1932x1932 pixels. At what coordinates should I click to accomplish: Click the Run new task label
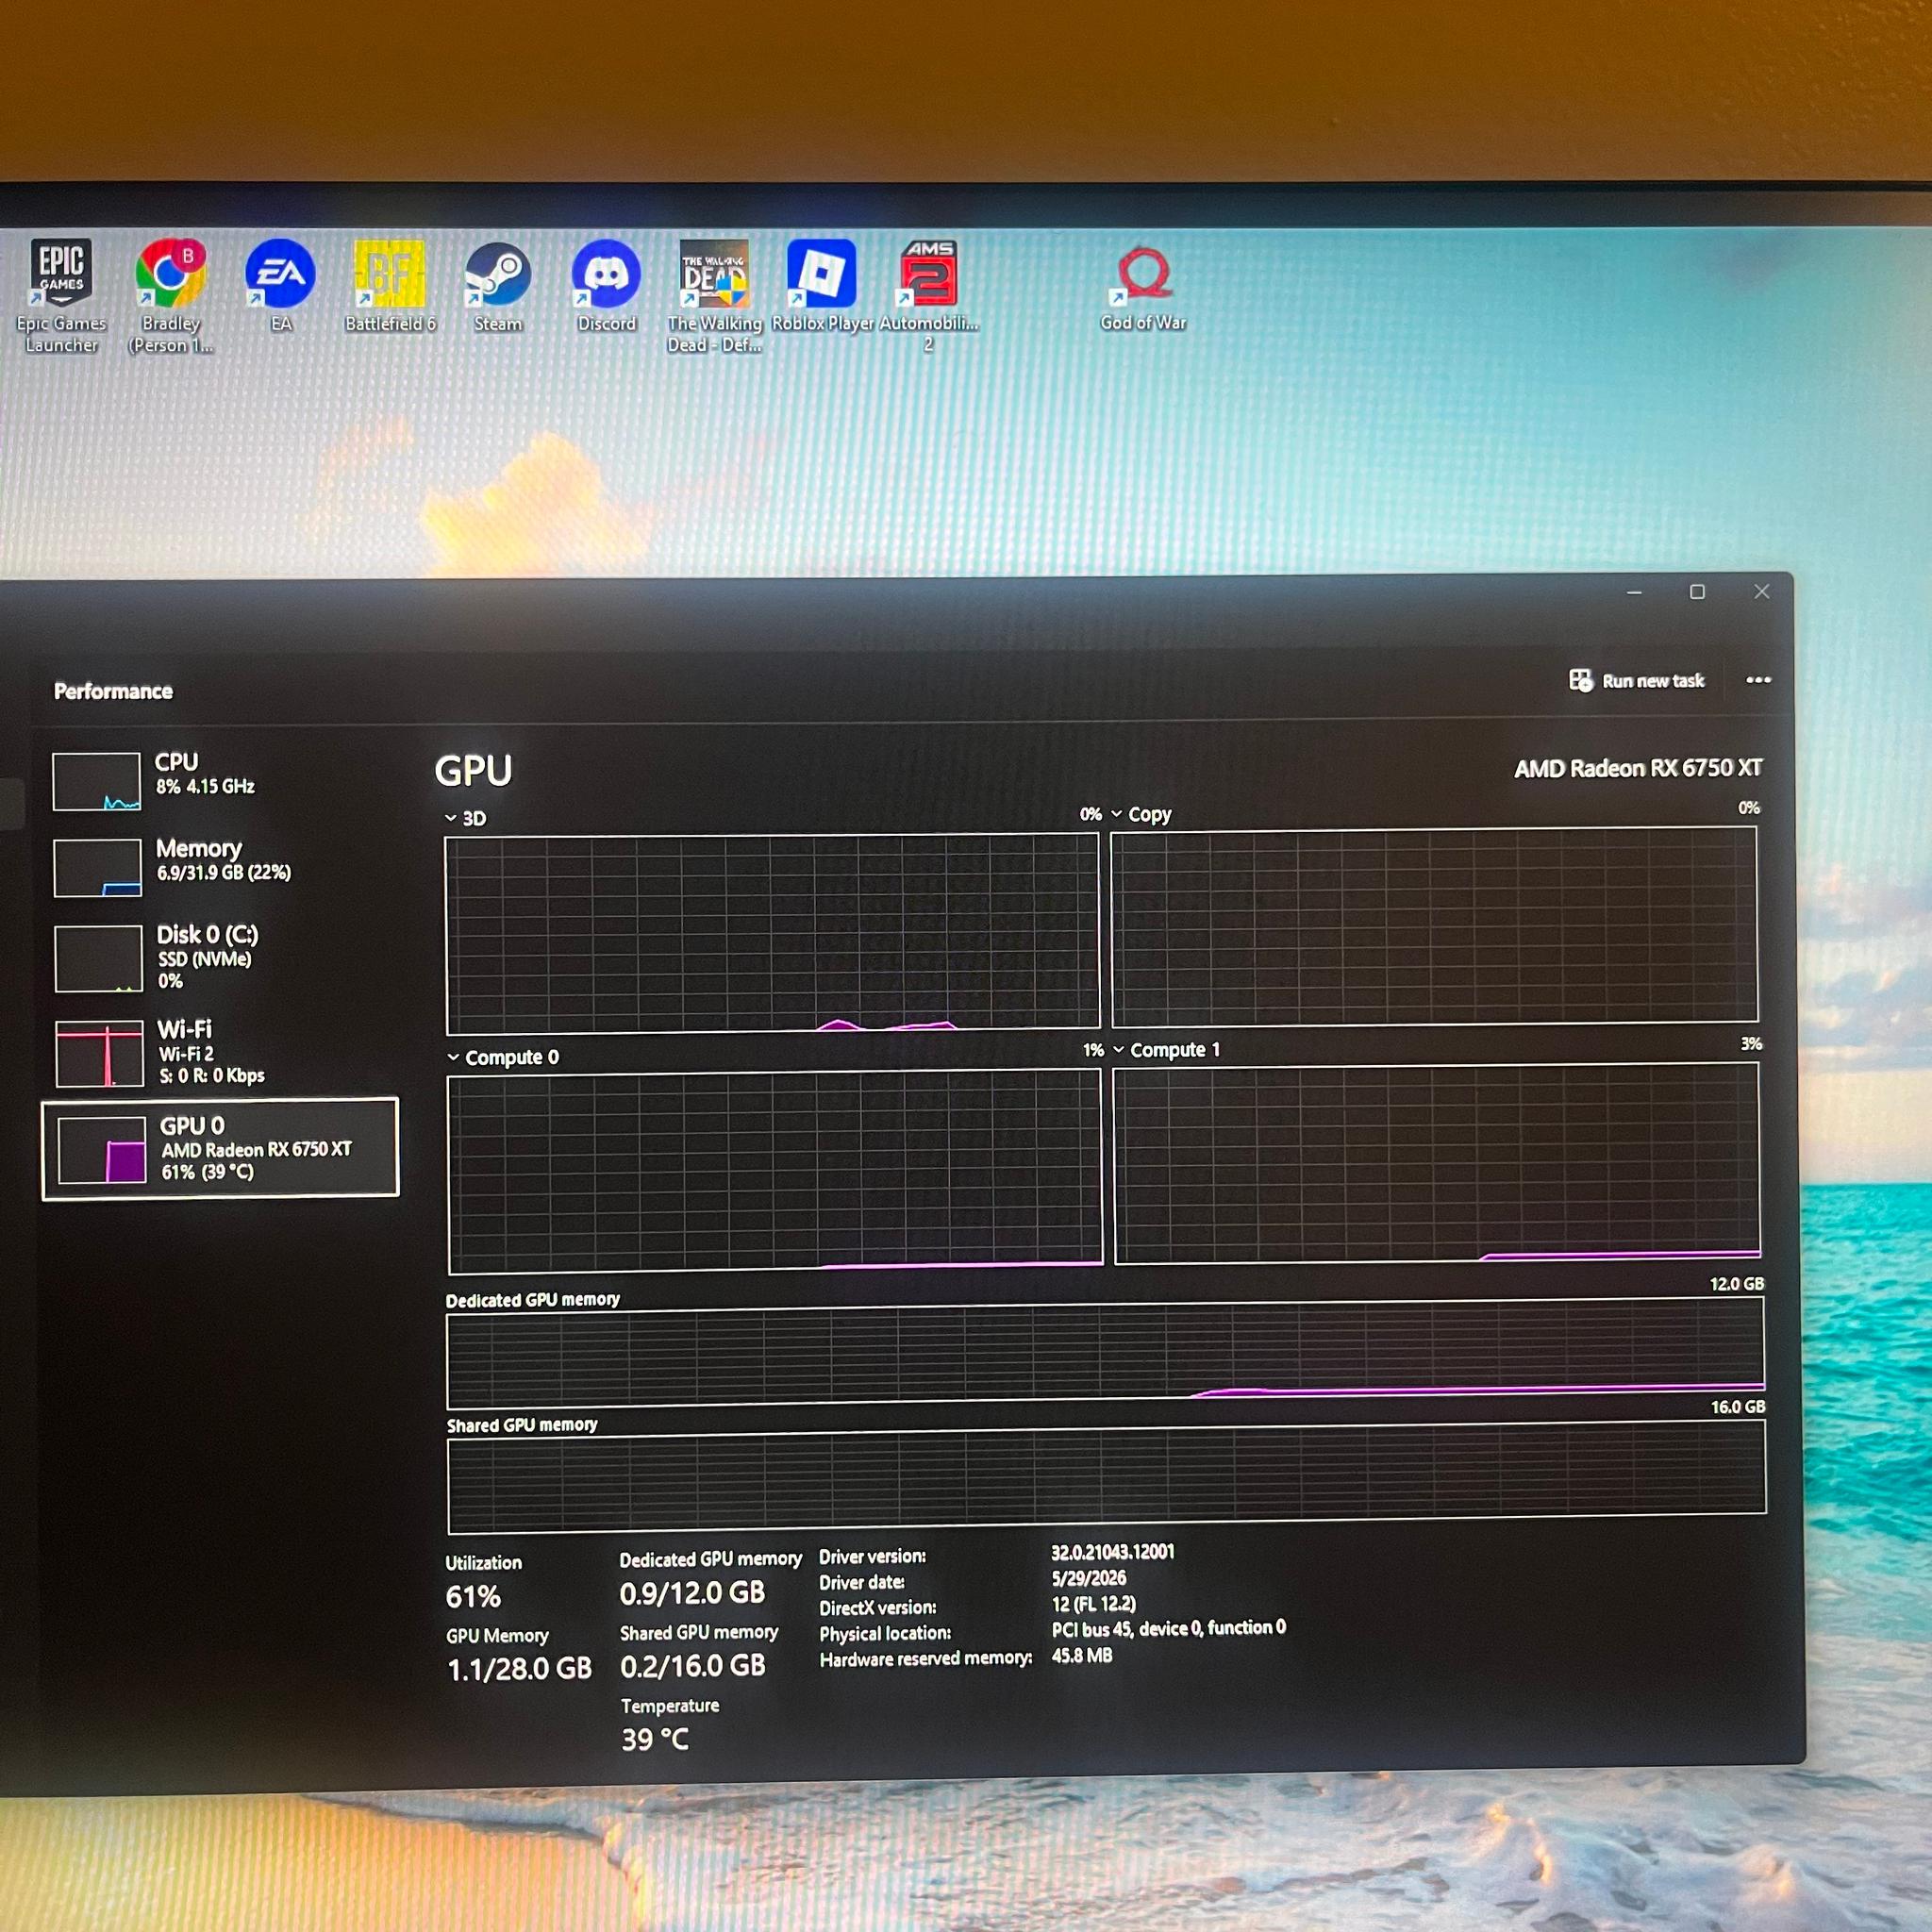(1653, 681)
